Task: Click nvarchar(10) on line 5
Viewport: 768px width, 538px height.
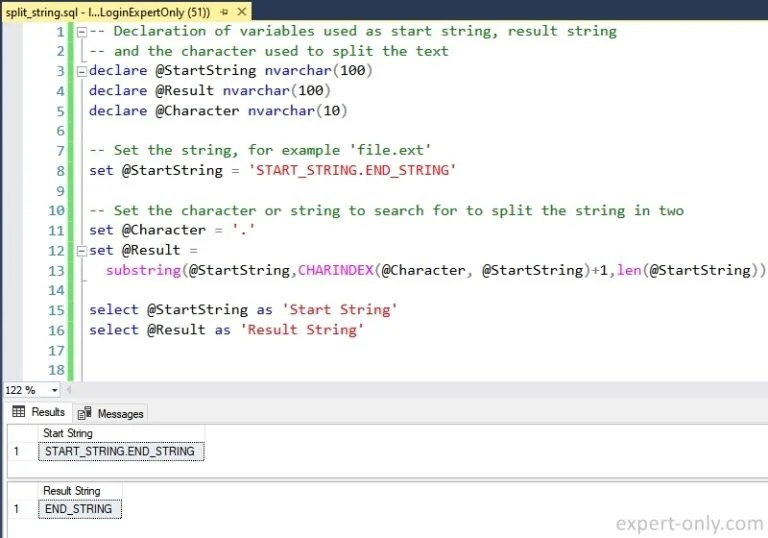Action: (x=297, y=111)
